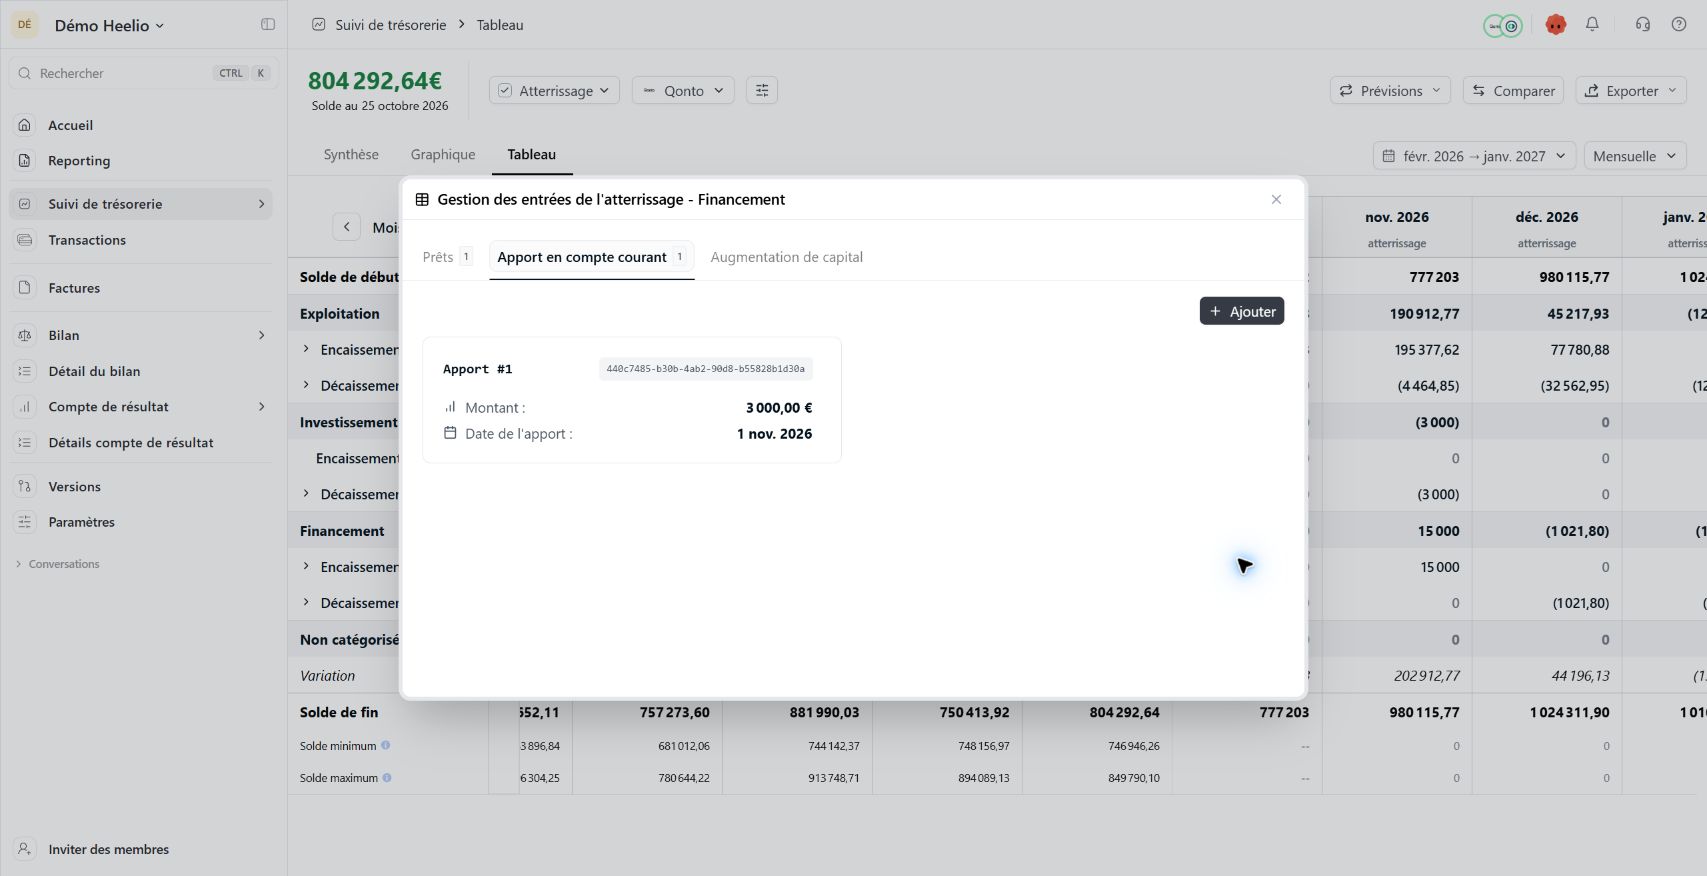Open the date range févr. 2026 selector
The width and height of the screenshot is (1707, 876).
1474,156
